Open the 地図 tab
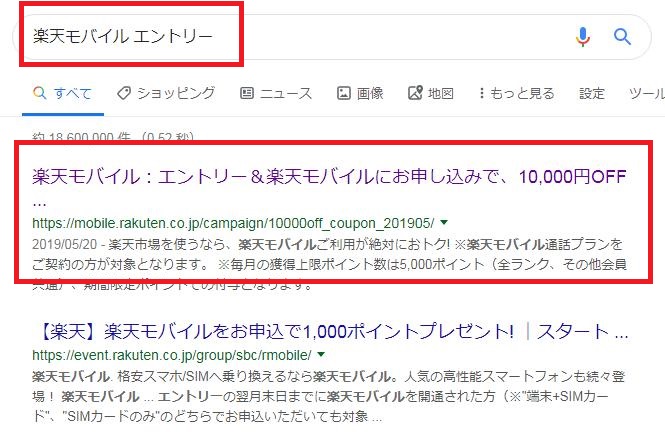 (431, 93)
